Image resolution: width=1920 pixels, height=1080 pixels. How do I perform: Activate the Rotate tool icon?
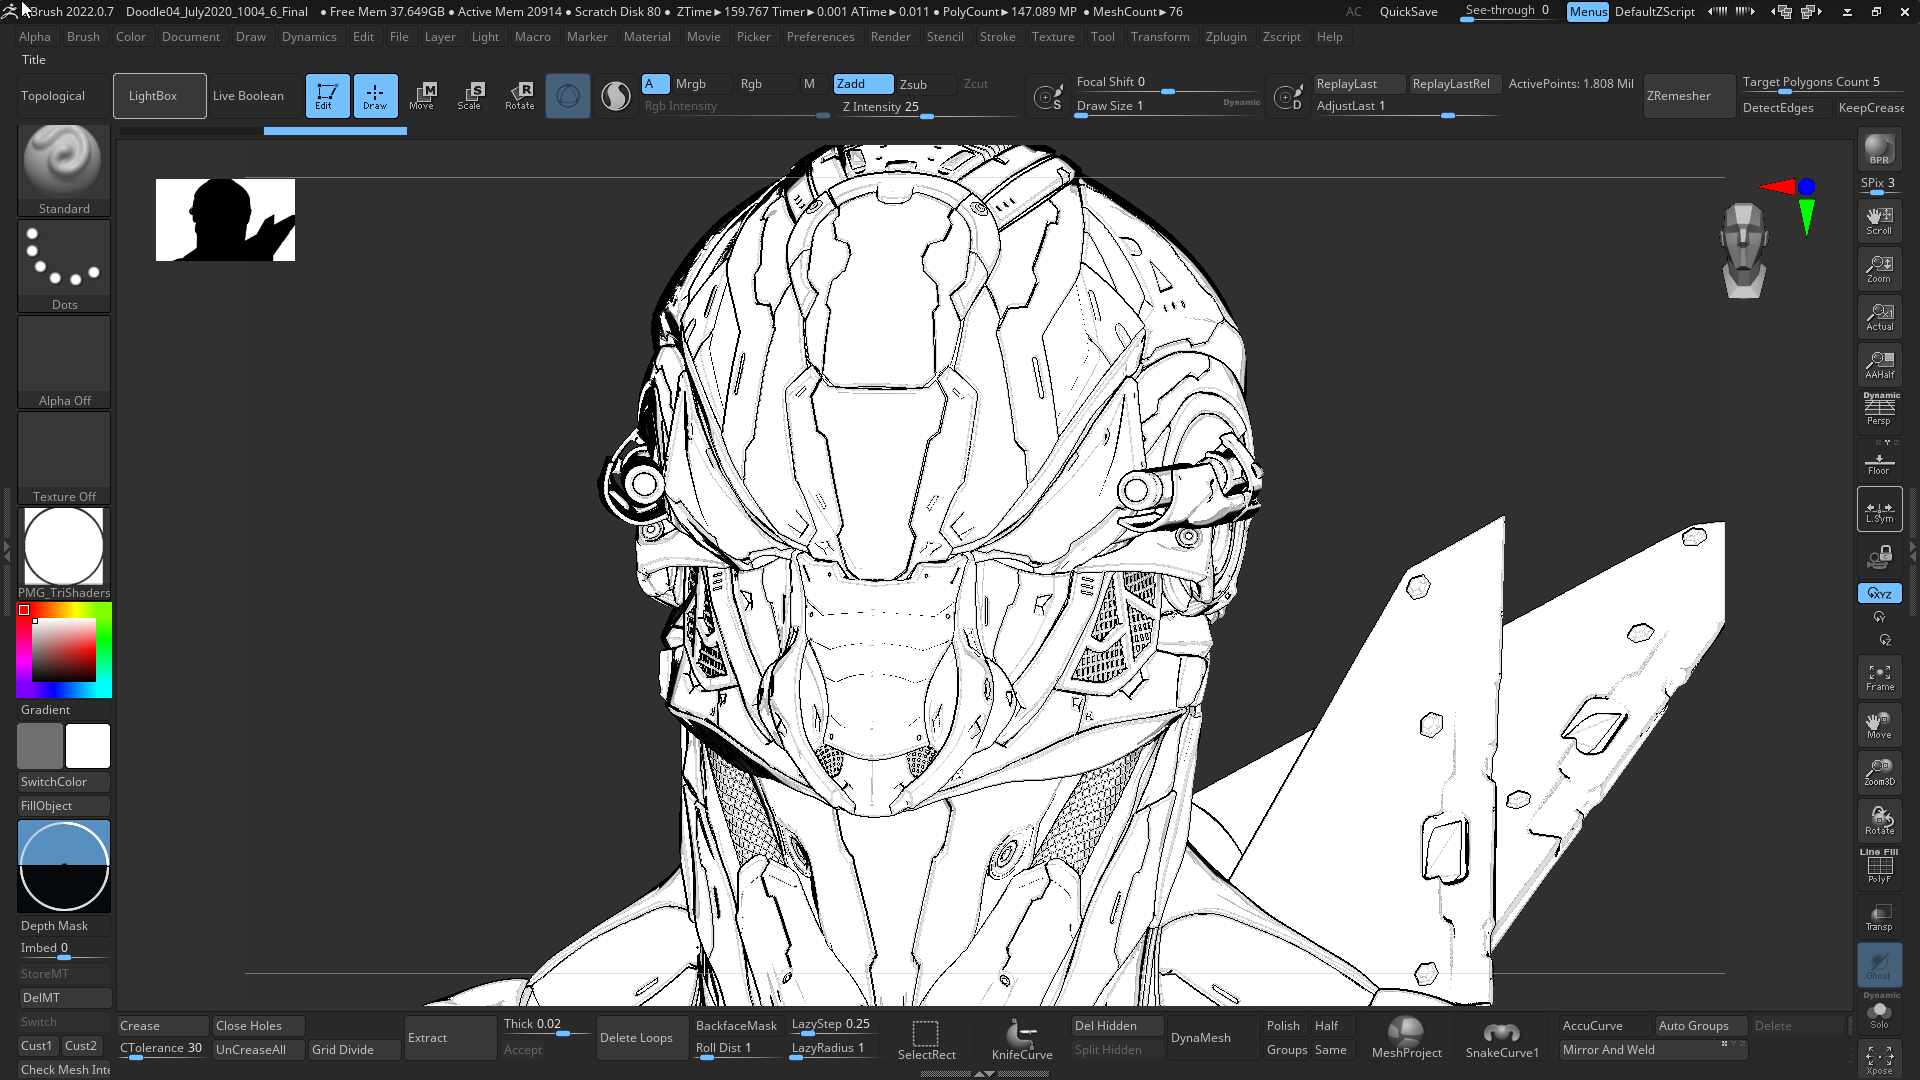tap(519, 96)
